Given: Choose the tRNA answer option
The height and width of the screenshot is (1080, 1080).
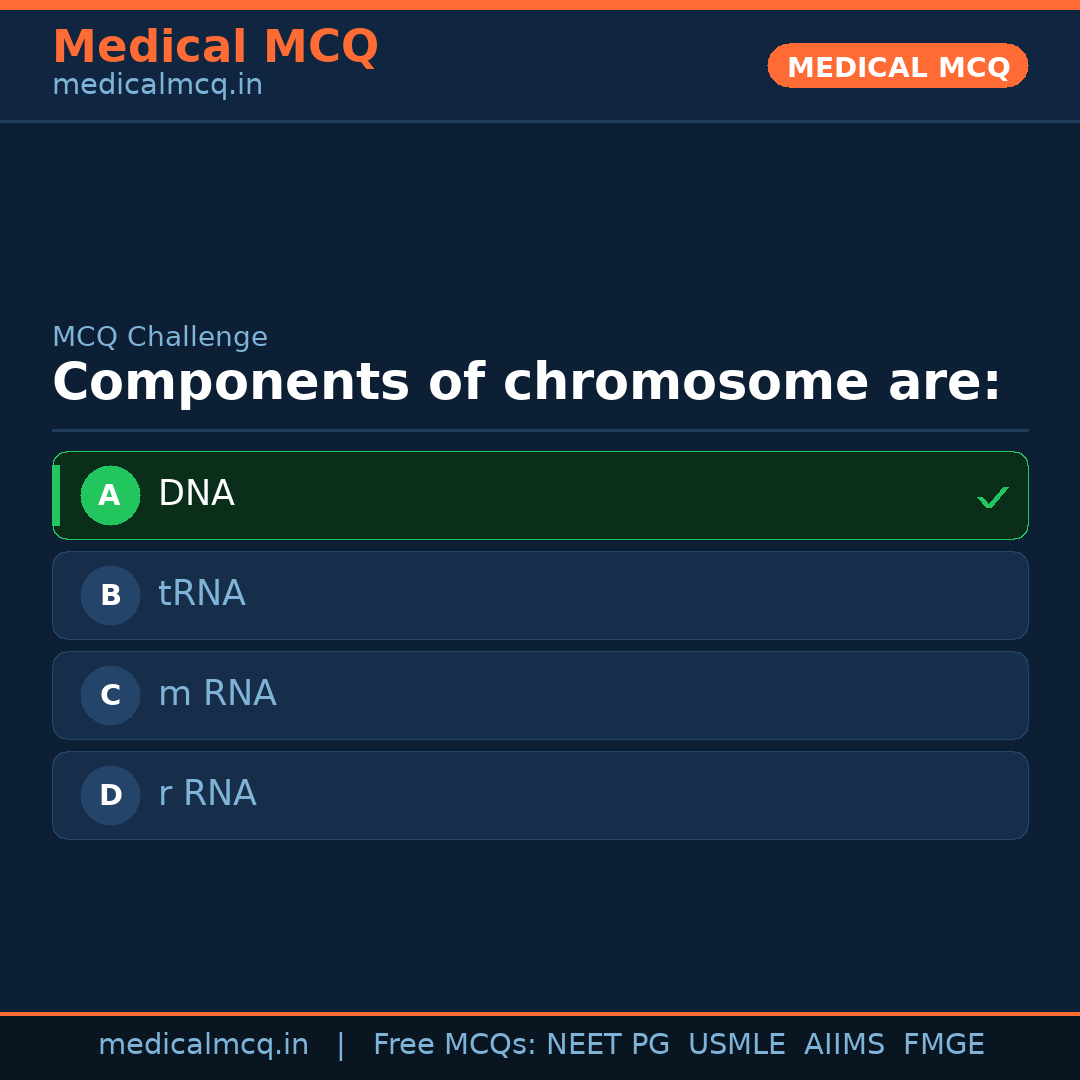Looking at the screenshot, I should click(540, 595).
